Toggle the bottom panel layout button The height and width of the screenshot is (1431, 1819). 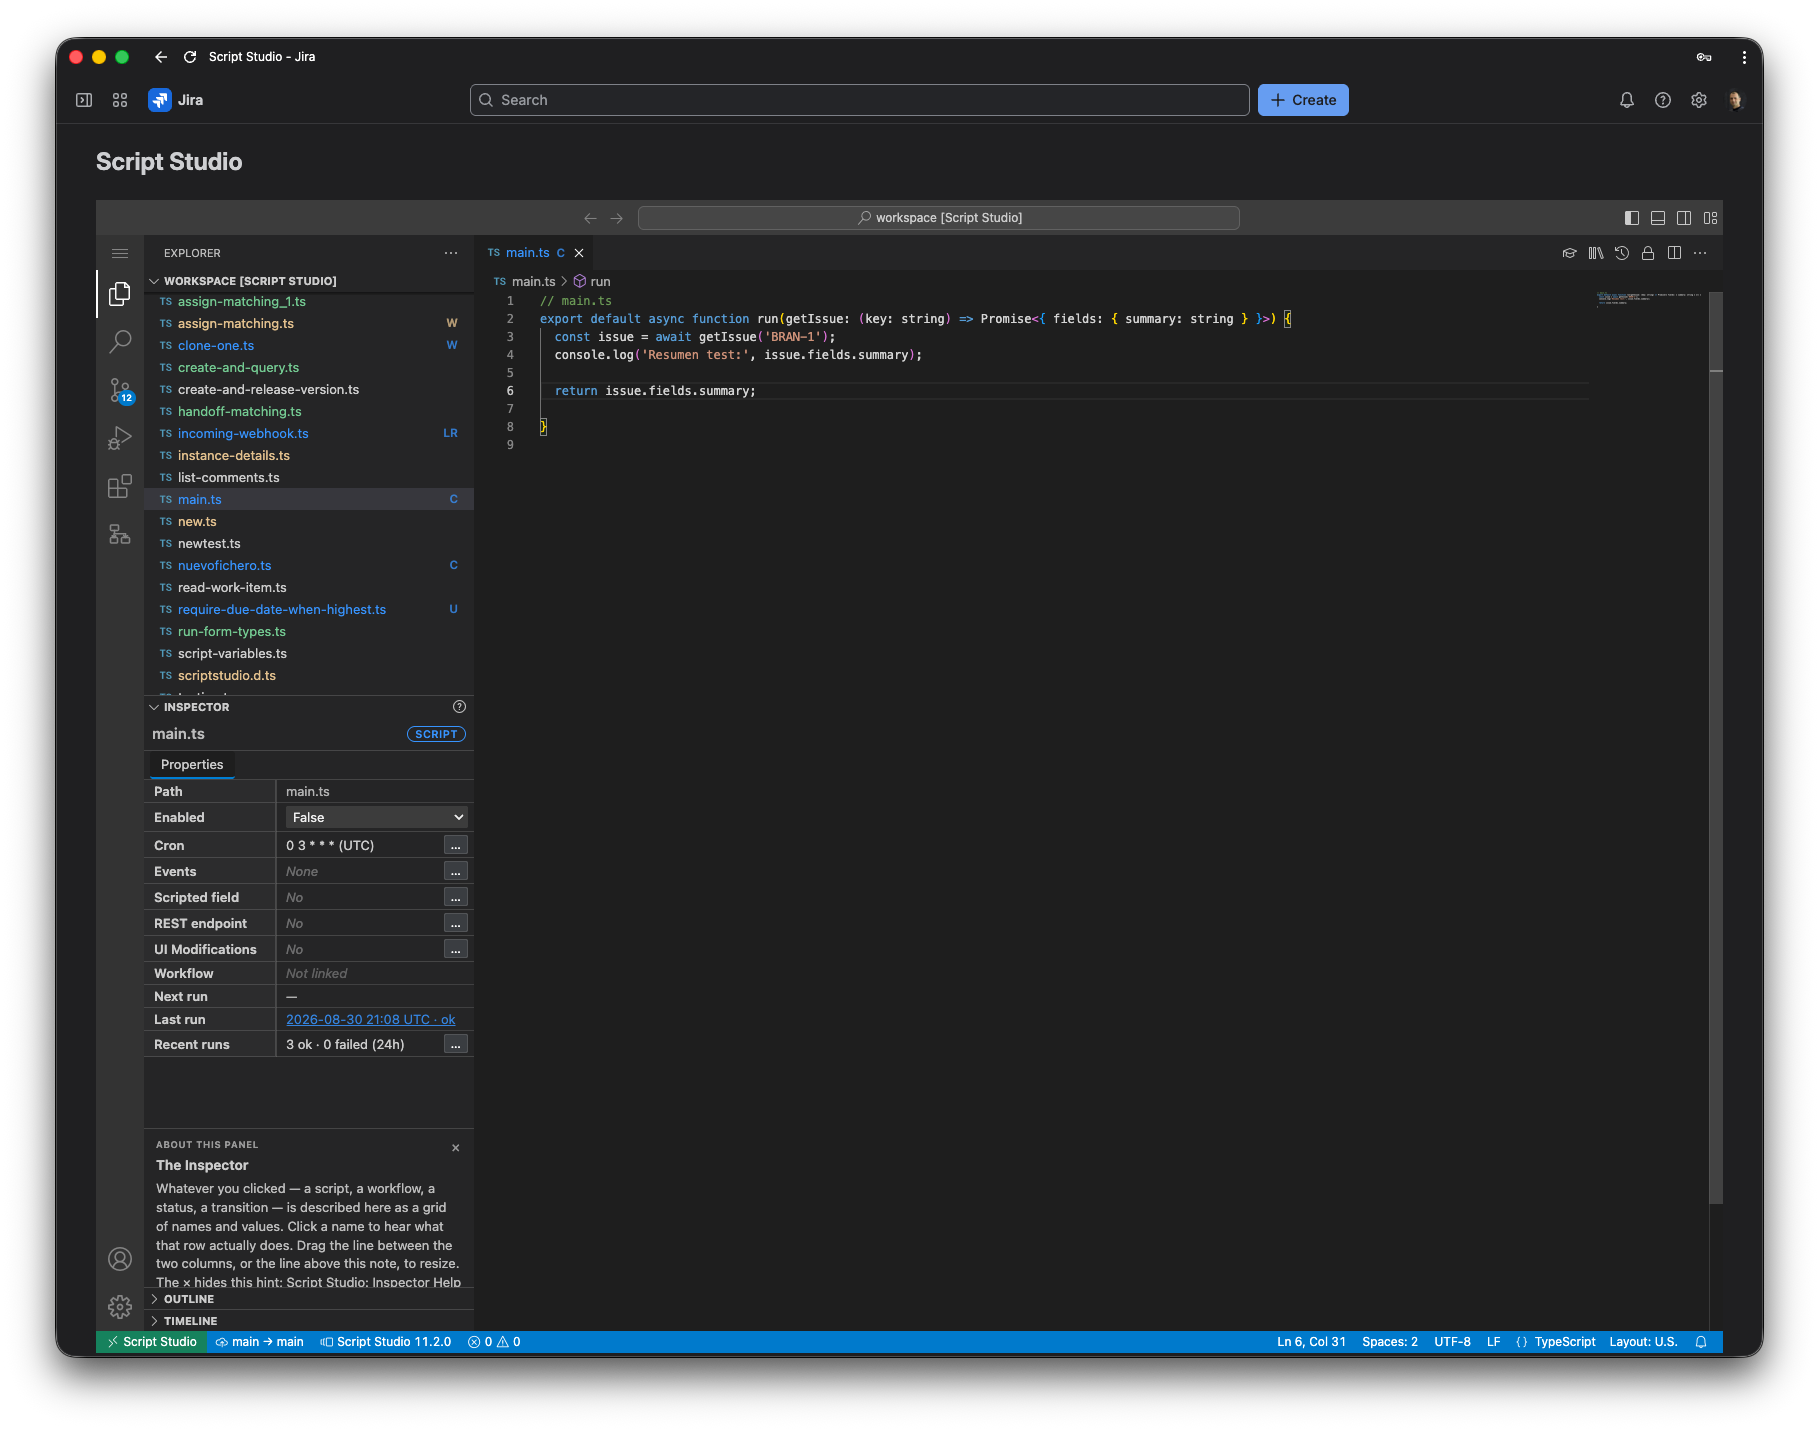[1658, 218]
